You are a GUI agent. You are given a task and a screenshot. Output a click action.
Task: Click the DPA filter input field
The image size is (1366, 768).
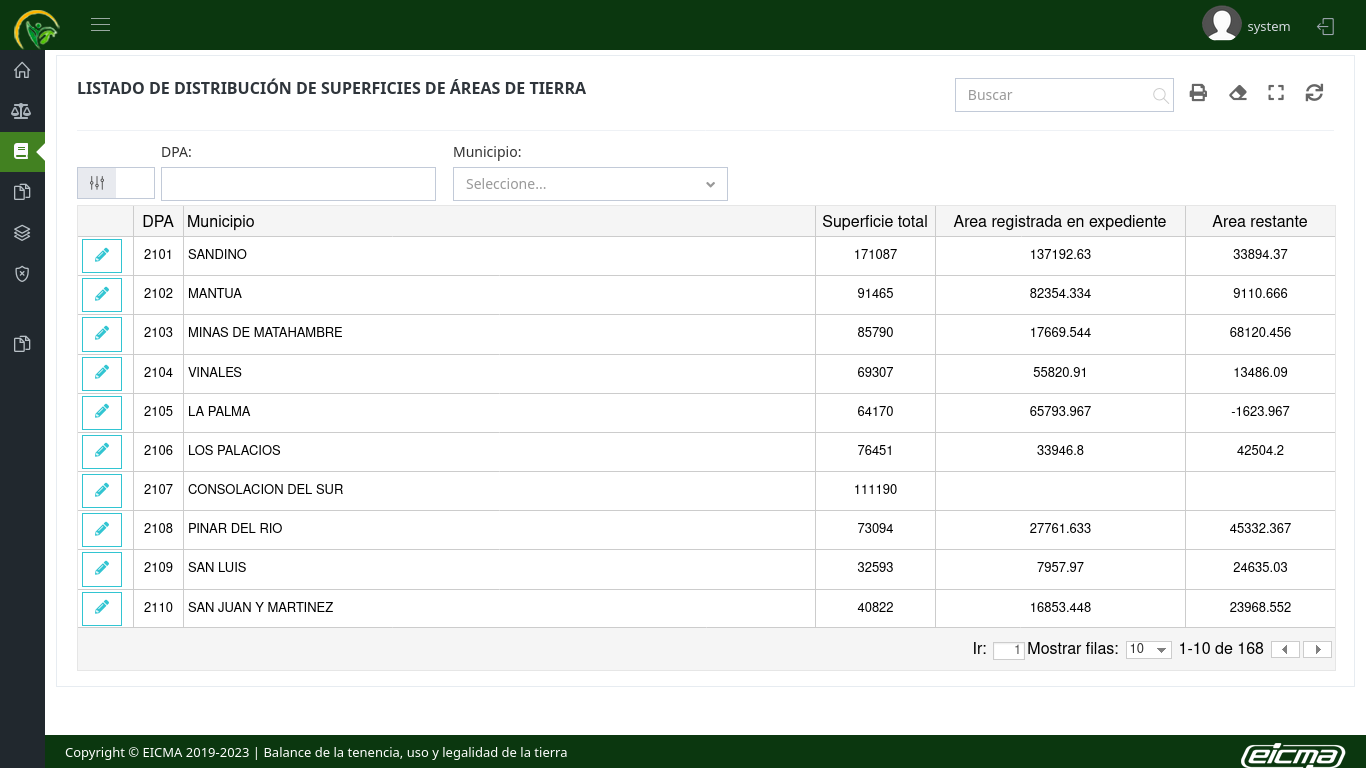click(298, 184)
